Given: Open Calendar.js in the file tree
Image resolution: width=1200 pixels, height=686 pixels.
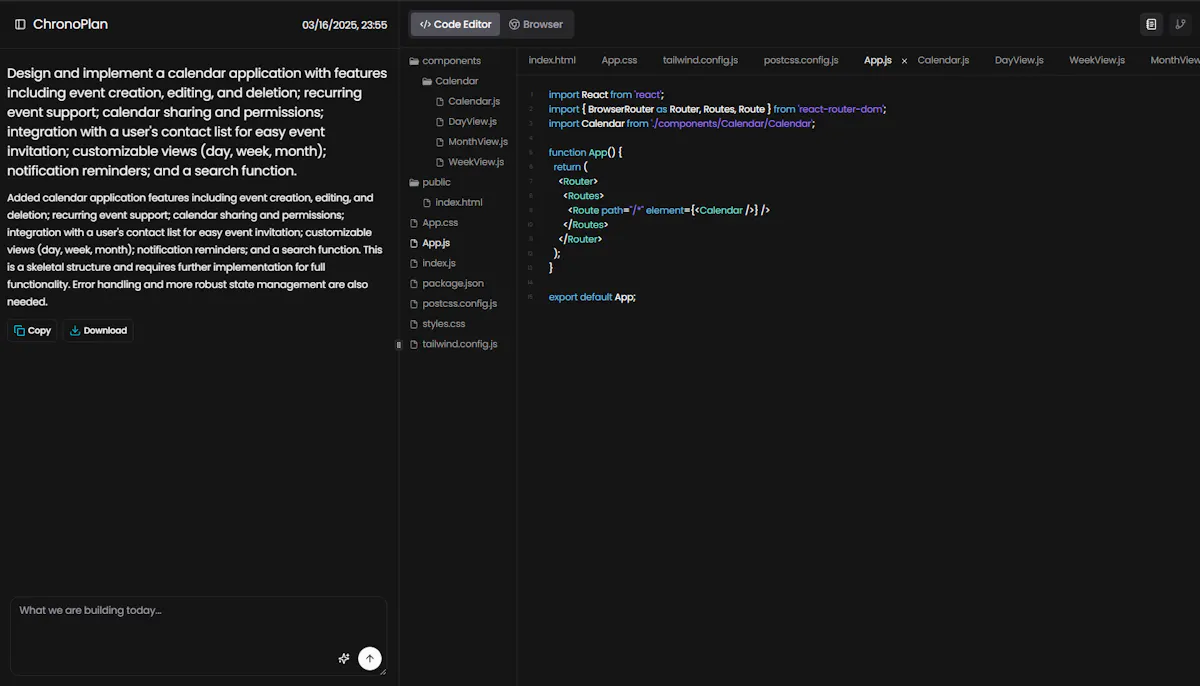Looking at the screenshot, I should click(467, 101).
